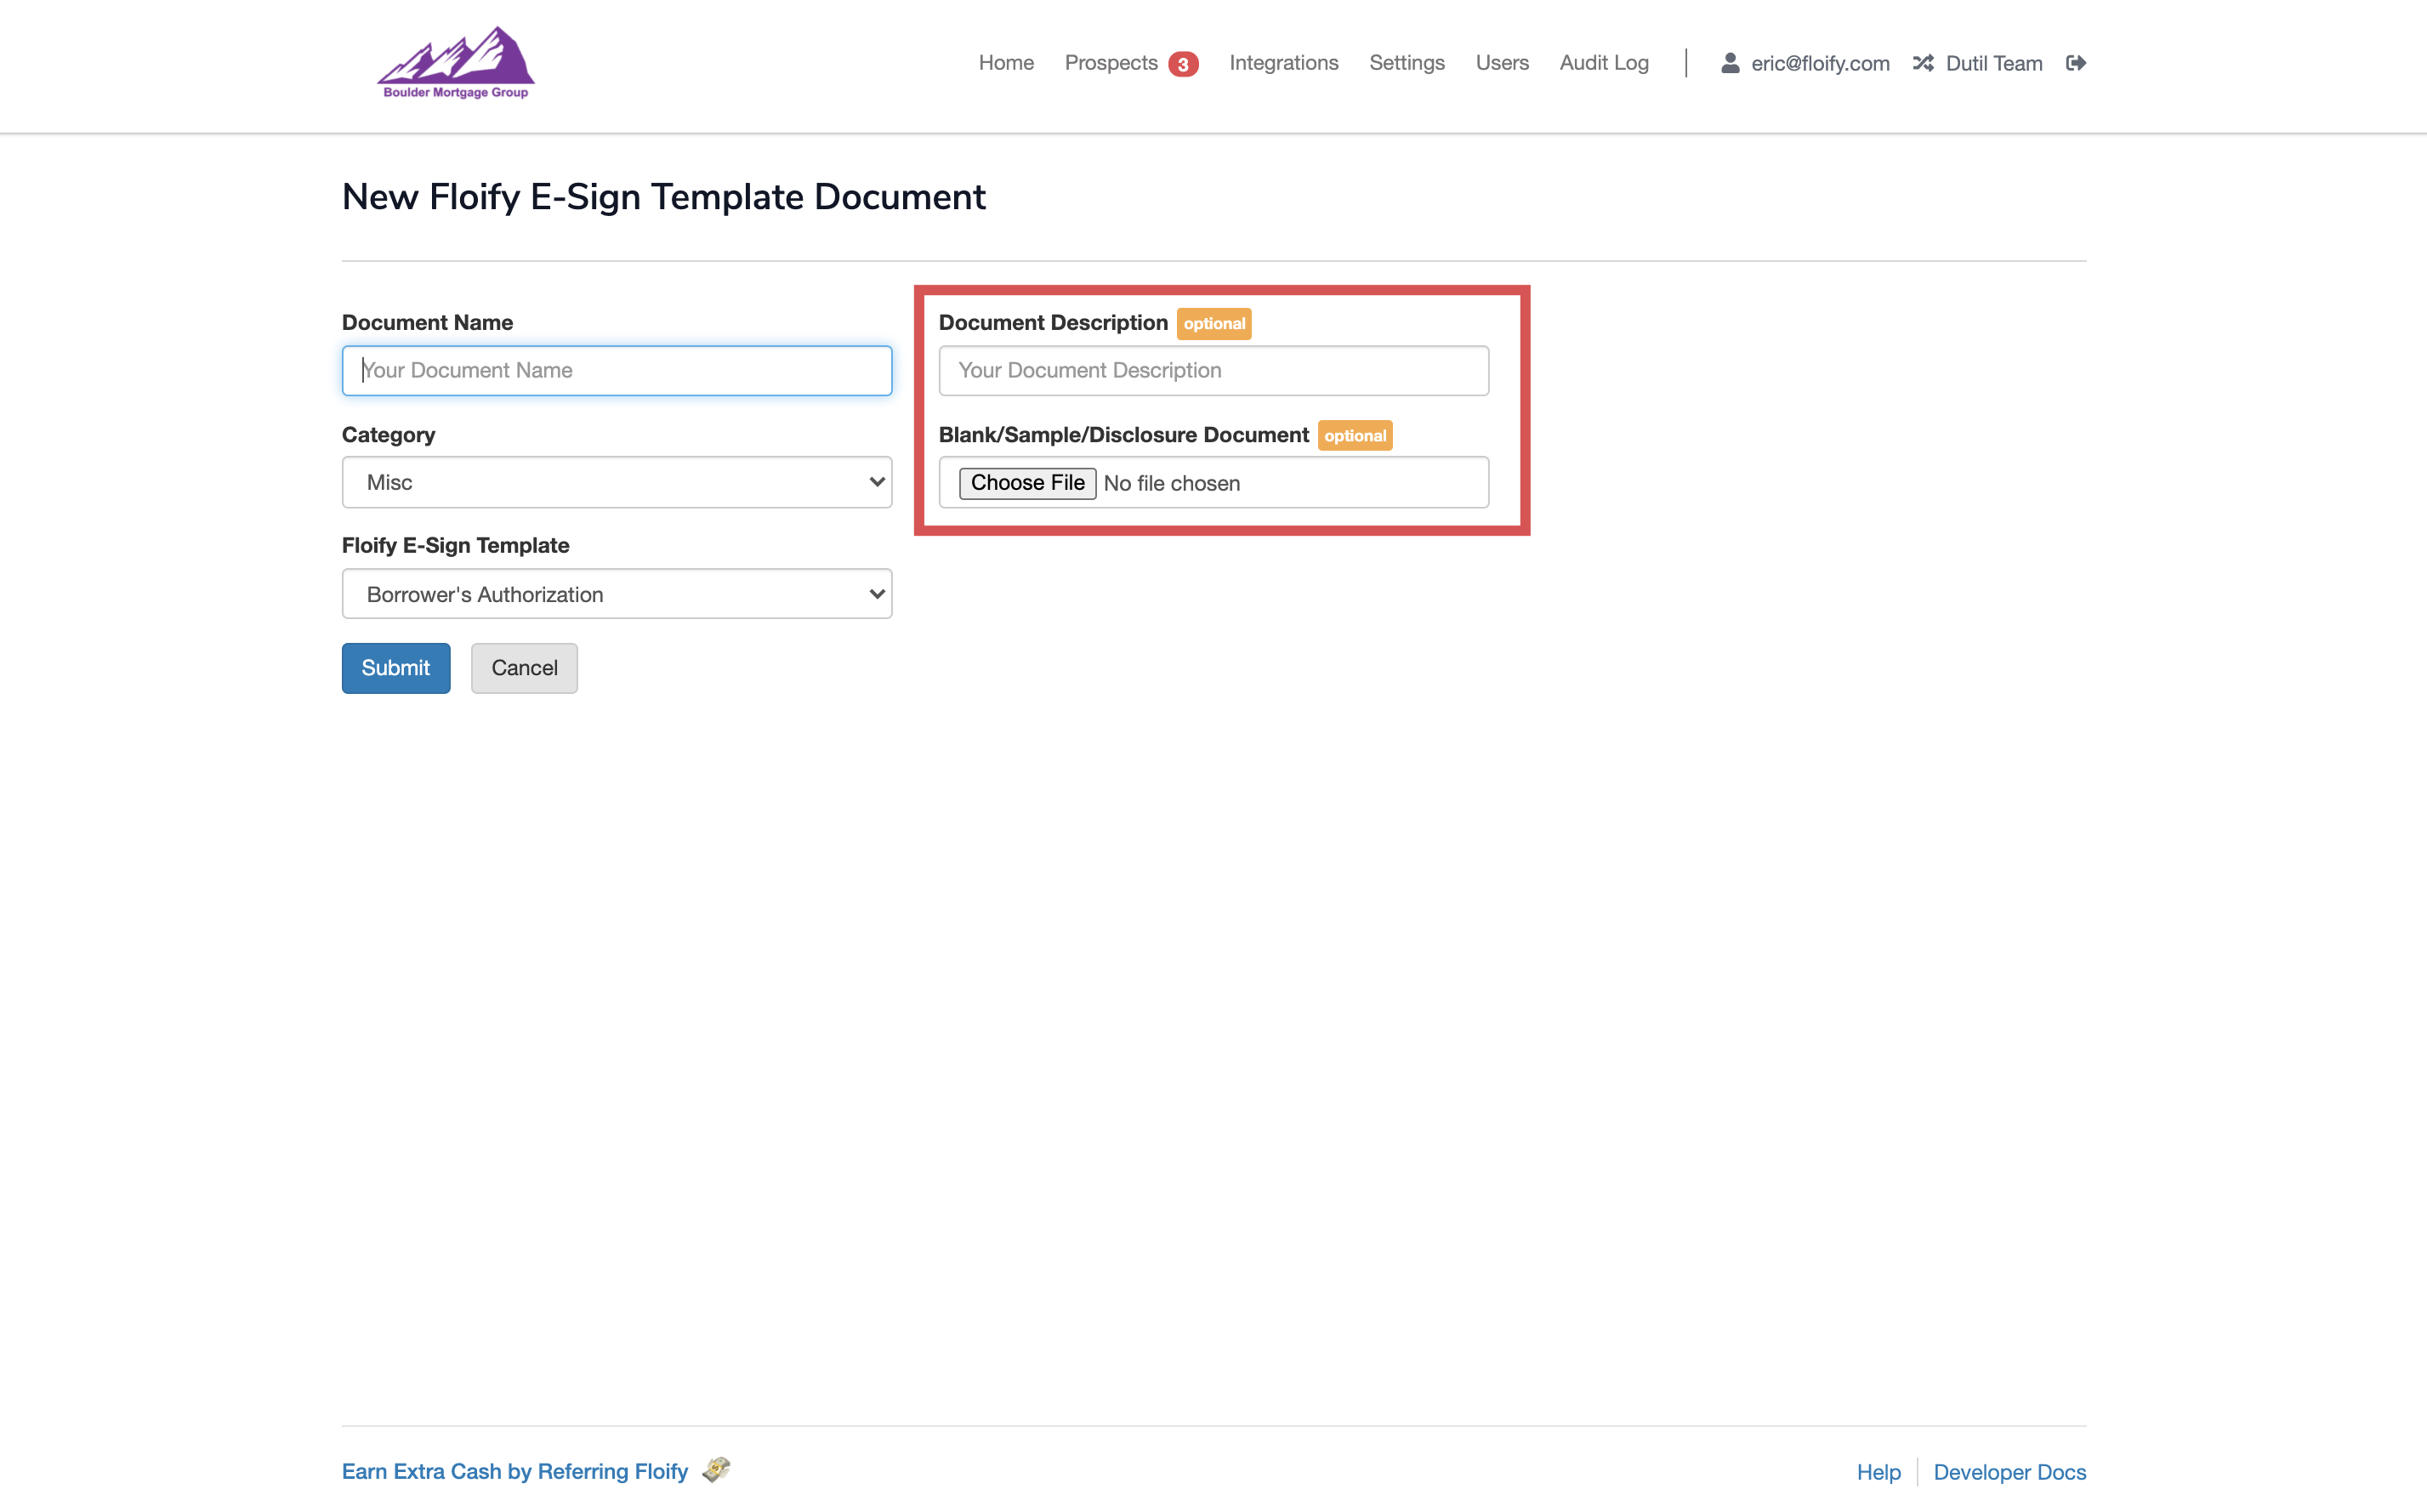Open the Developer Docs footer link
The height and width of the screenshot is (1512, 2427).
point(2010,1472)
